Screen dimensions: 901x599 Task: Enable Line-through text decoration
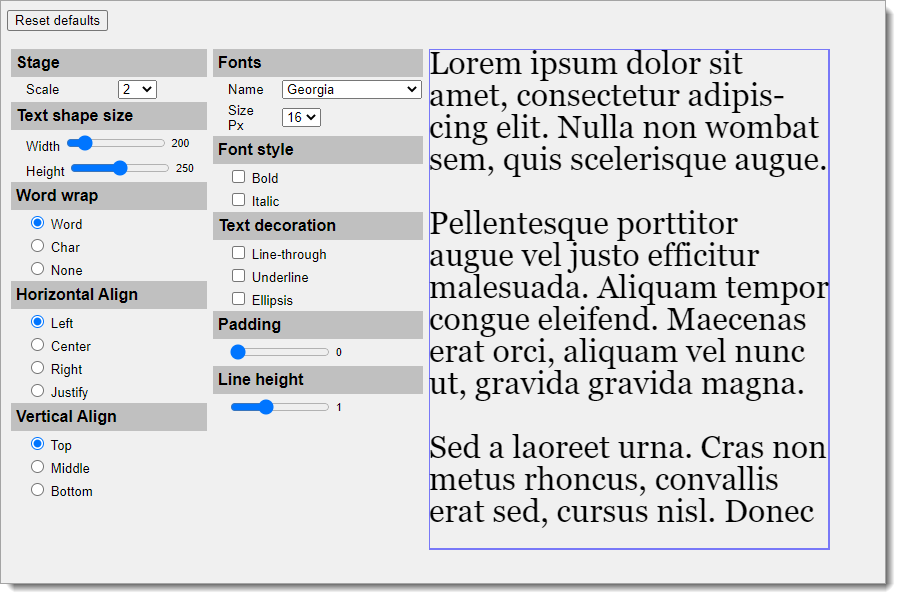(x=238, y=254)
